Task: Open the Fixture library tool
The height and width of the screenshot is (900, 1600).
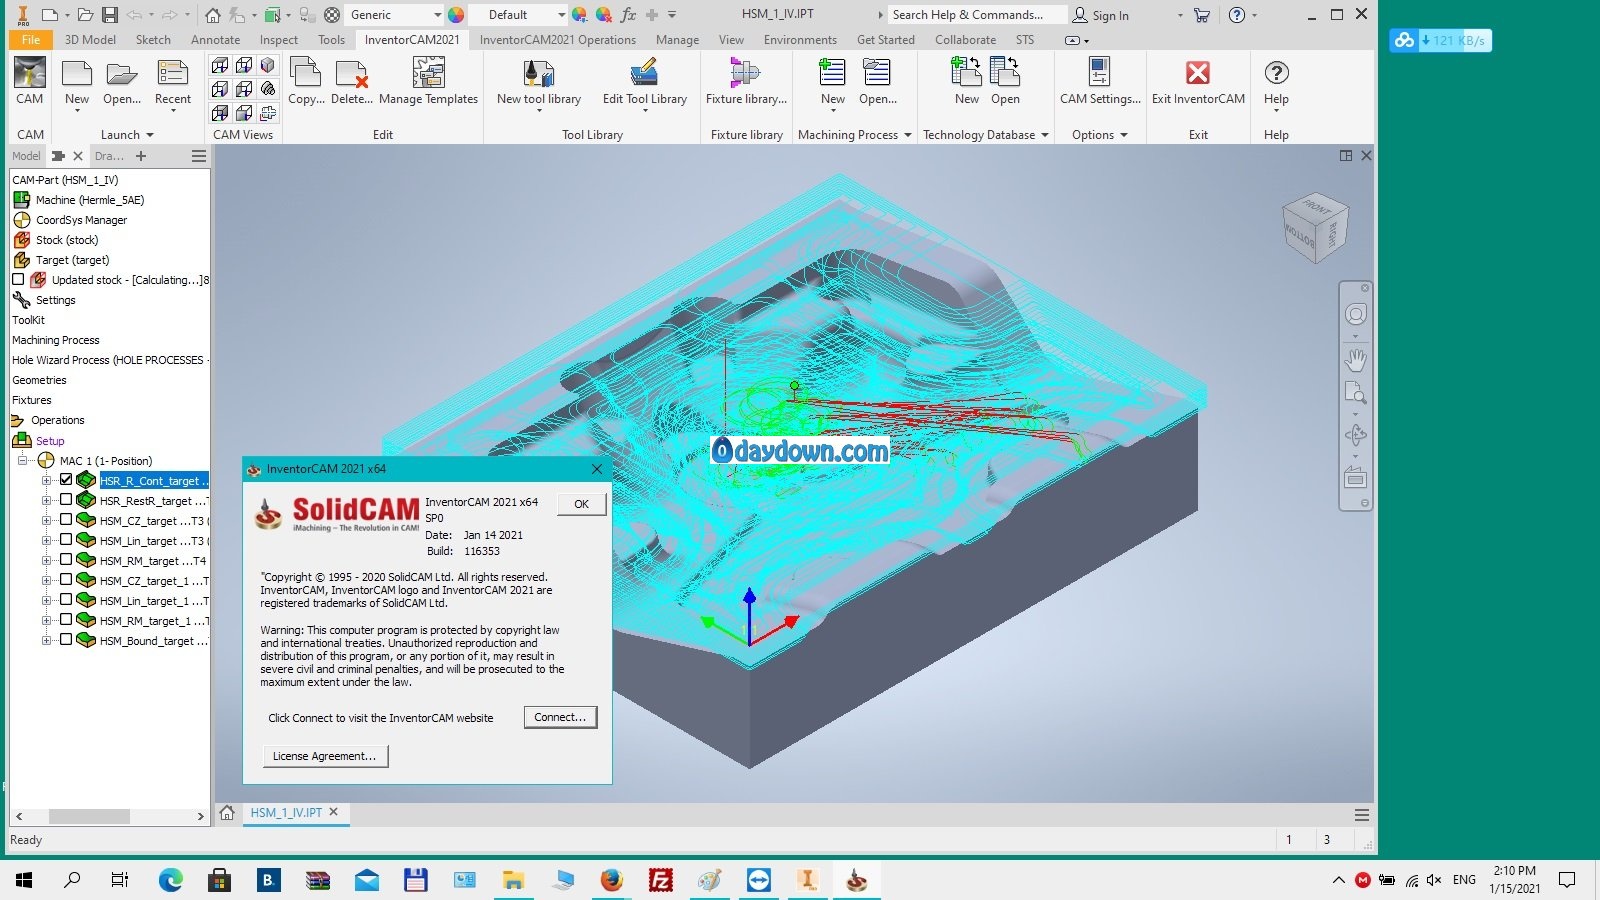Action: click(746, 81)
